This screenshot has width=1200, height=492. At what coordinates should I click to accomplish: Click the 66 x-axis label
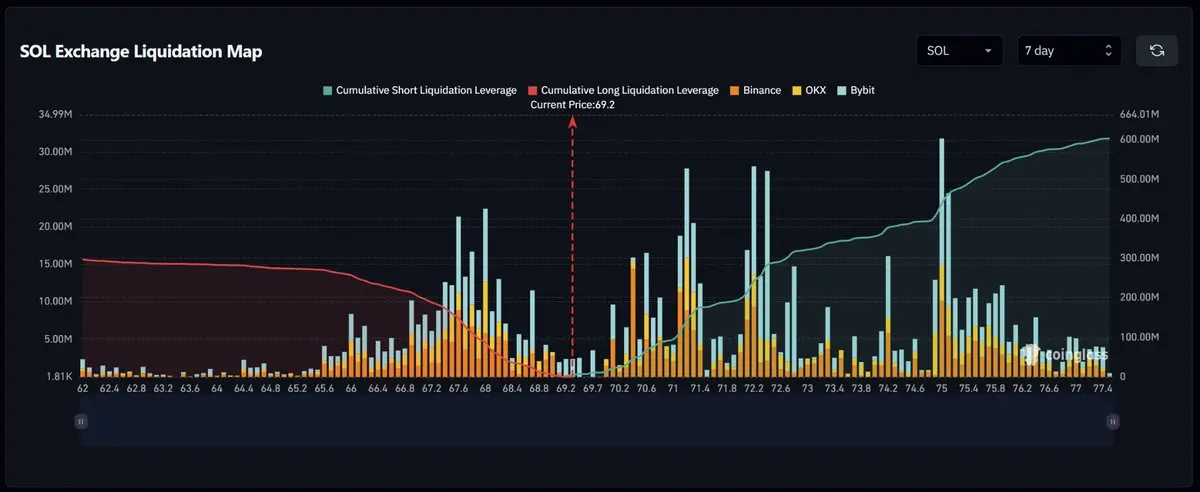(x=351, y=388)
